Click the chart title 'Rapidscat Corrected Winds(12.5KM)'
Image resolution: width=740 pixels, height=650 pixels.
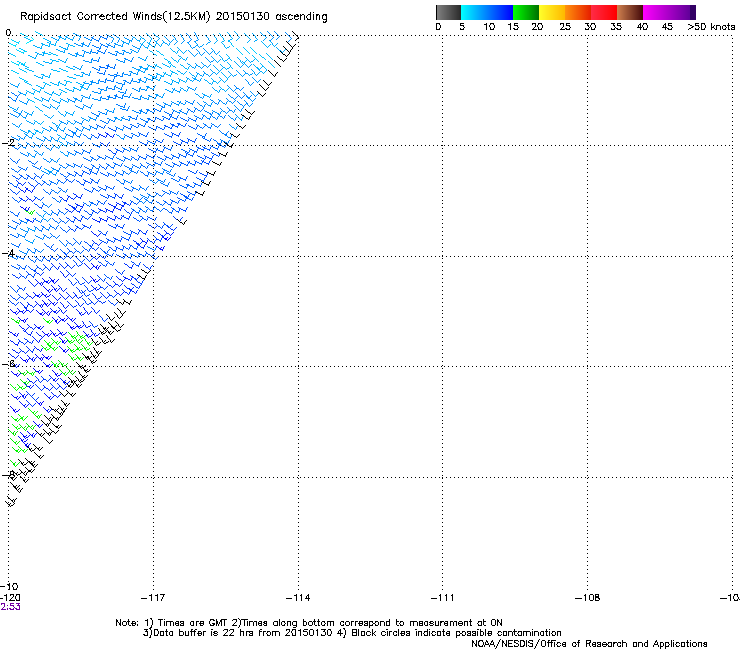(115, 17)
